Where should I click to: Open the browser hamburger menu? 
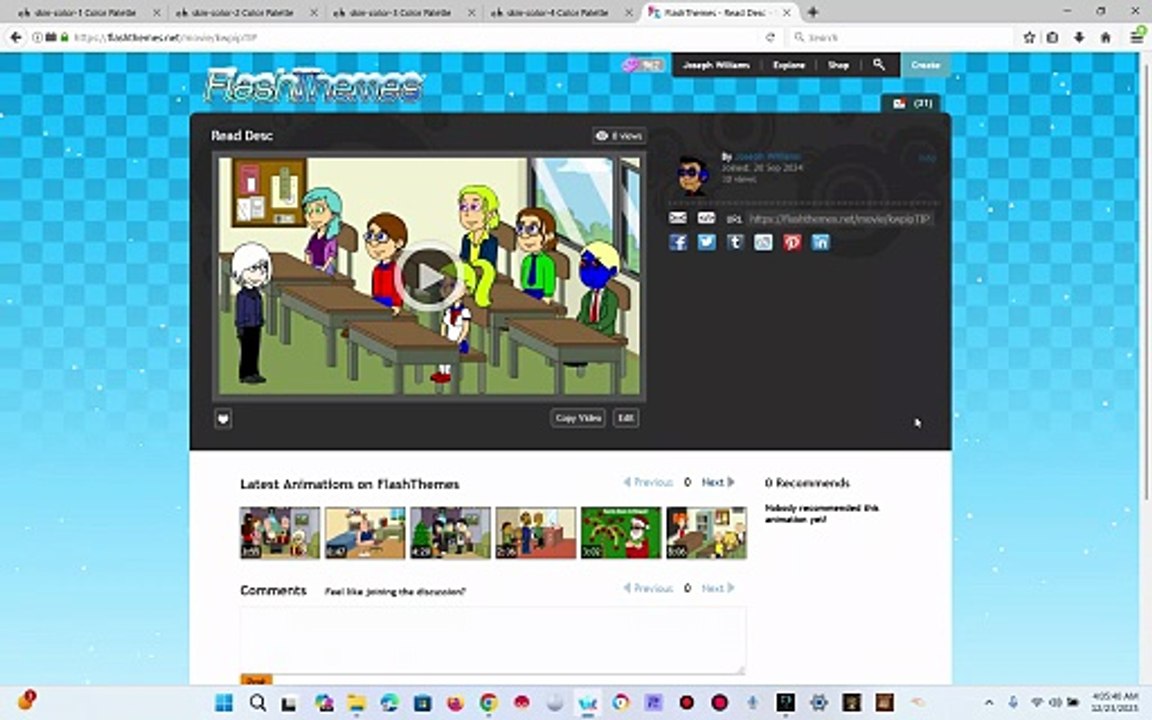point(1137,37)
